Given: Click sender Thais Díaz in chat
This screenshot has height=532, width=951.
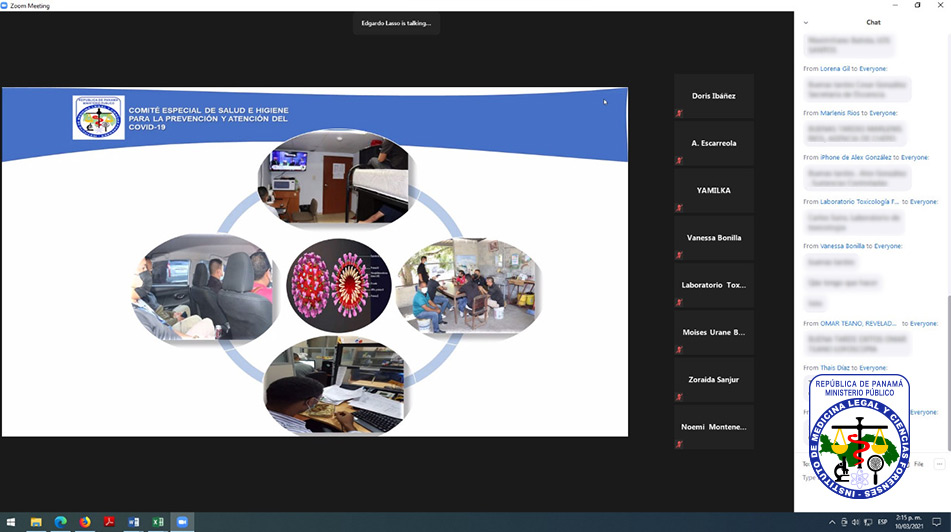Looking at the screenshot, I should pyautogui.click(x=835, y=368).
